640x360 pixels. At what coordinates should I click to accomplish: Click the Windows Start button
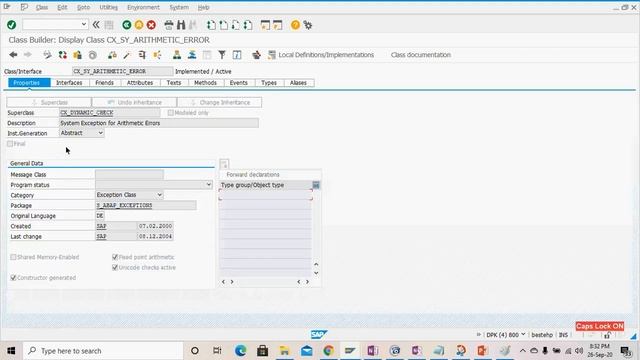[x=11, y=351]
